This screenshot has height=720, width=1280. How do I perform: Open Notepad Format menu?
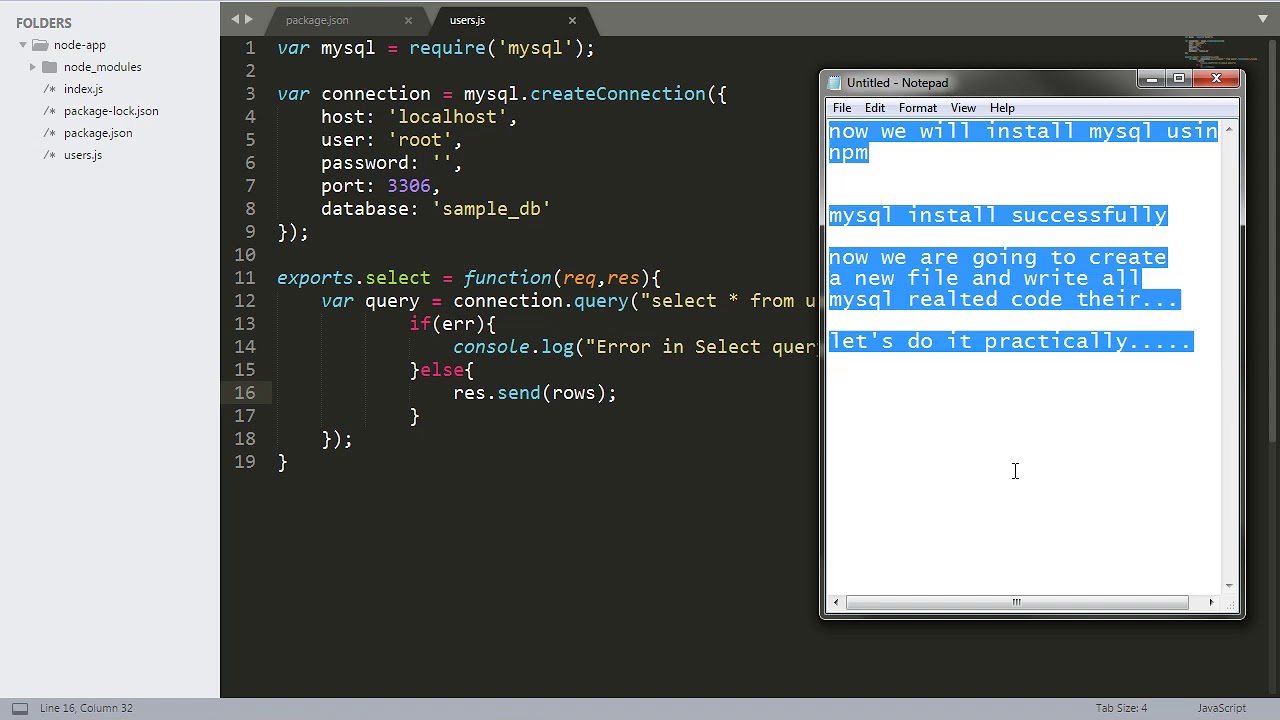coord(917,108)
